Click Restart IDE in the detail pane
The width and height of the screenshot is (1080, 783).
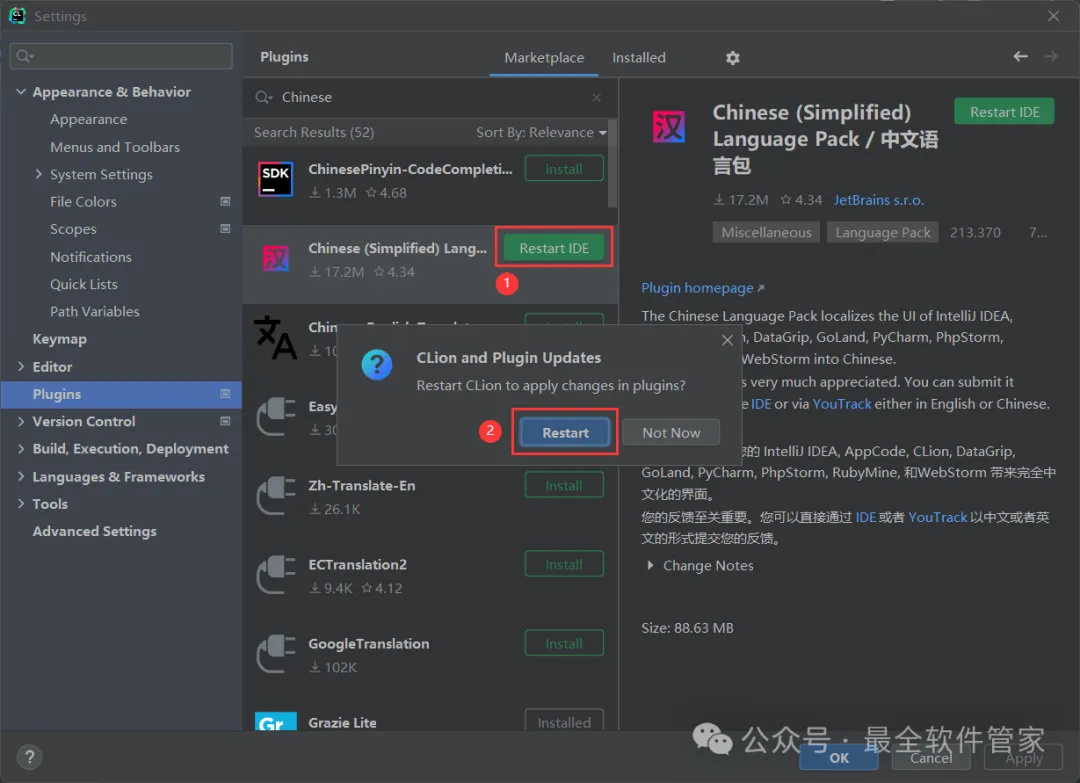[x=1004, y=112]
